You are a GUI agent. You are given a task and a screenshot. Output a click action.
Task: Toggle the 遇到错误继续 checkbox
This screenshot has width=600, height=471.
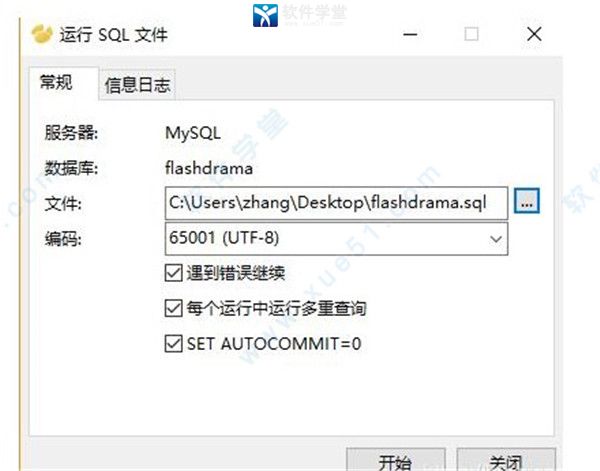173,273
